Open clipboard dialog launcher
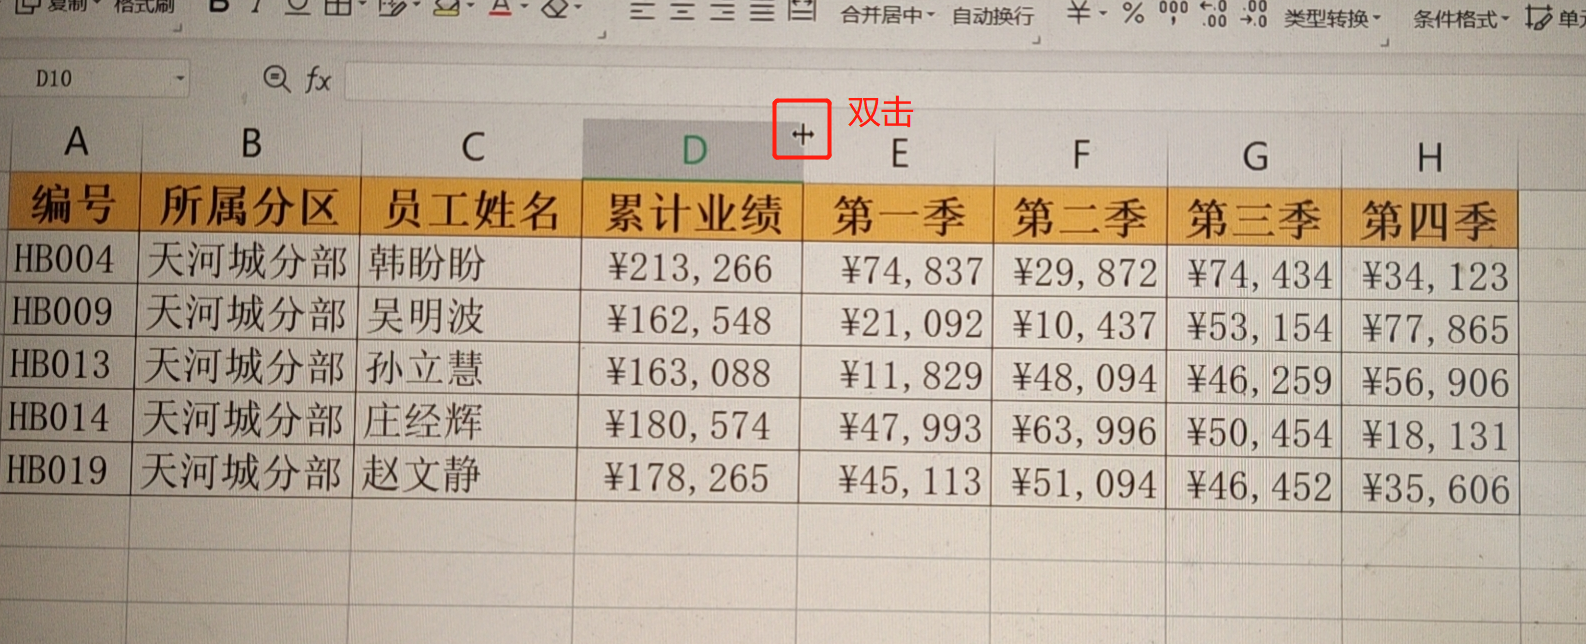 click(178, 30)
